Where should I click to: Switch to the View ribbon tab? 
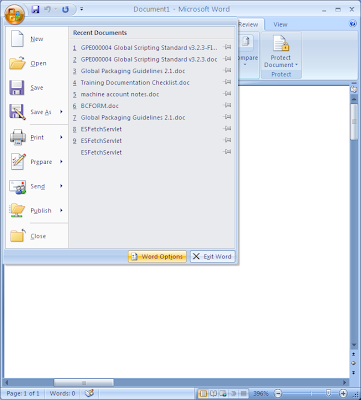click(280, 25)
